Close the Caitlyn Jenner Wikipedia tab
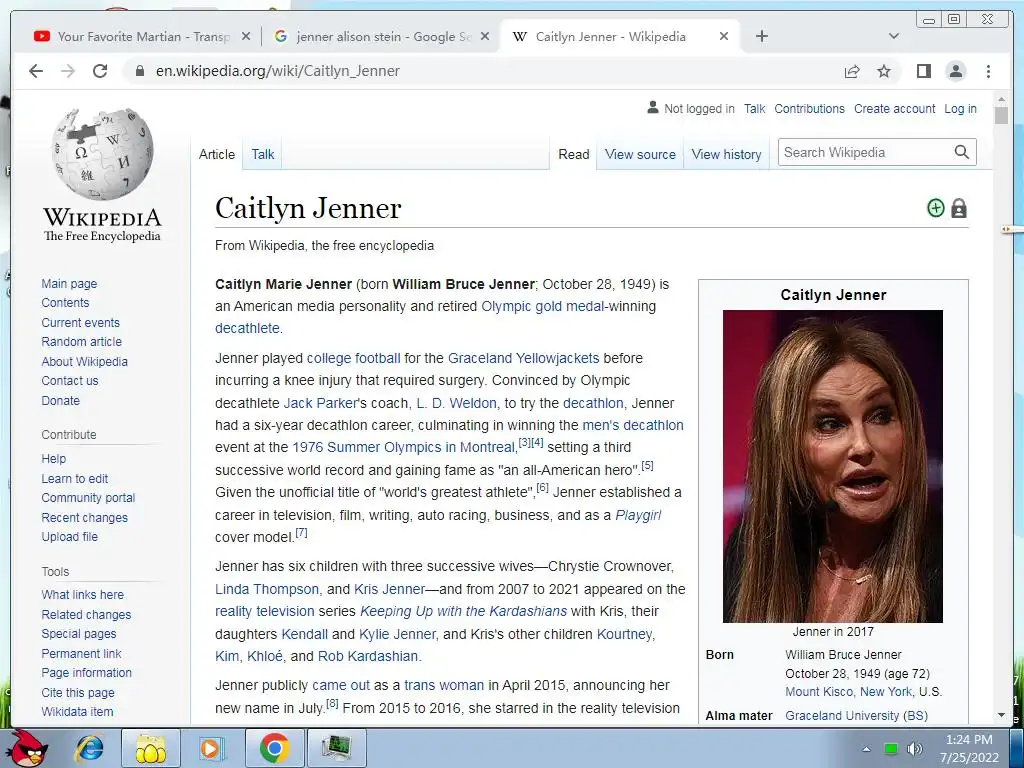The height and width of the screenshot is (768, 1024). tap(724, 37)
